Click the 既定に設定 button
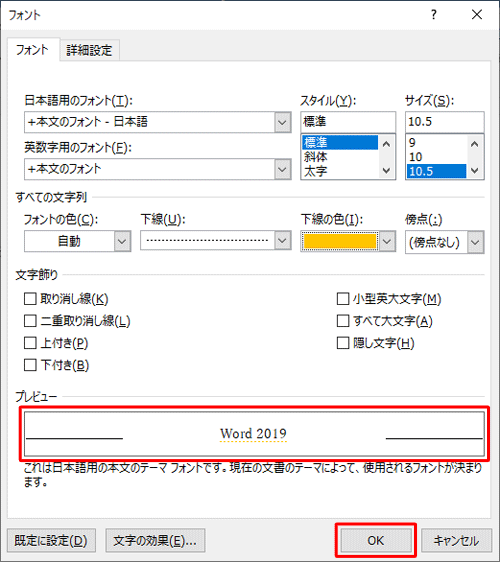 (51, 540)
